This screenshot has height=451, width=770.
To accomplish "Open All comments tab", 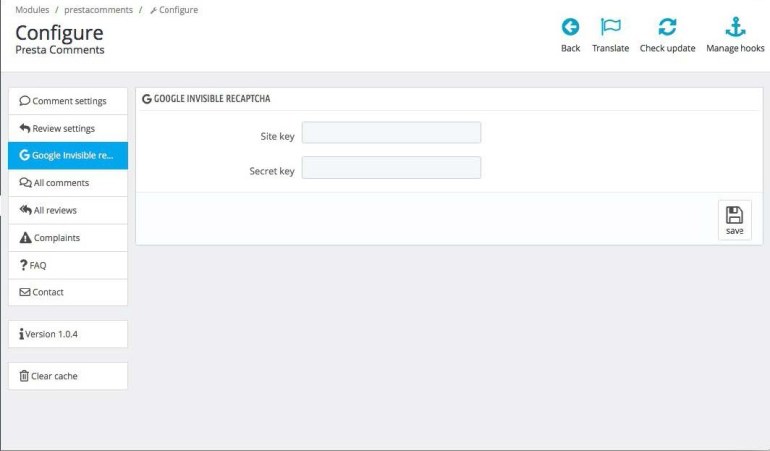I will [68, 183].
